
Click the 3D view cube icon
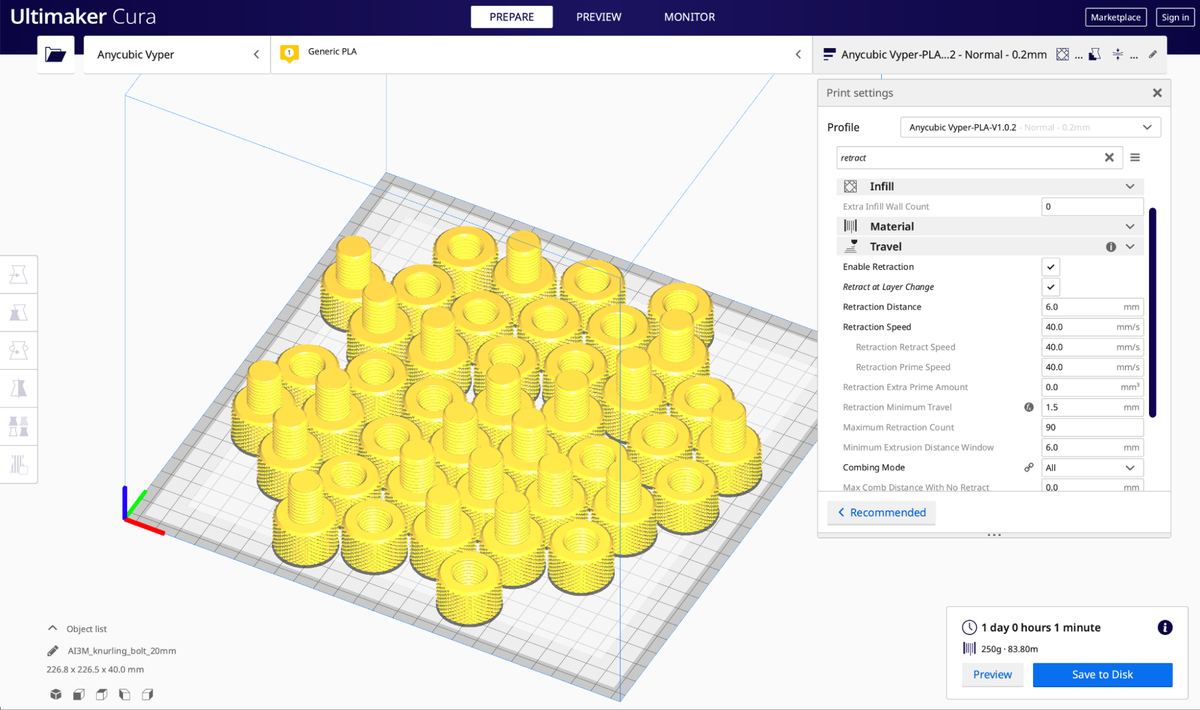click(x=56, y=694)
